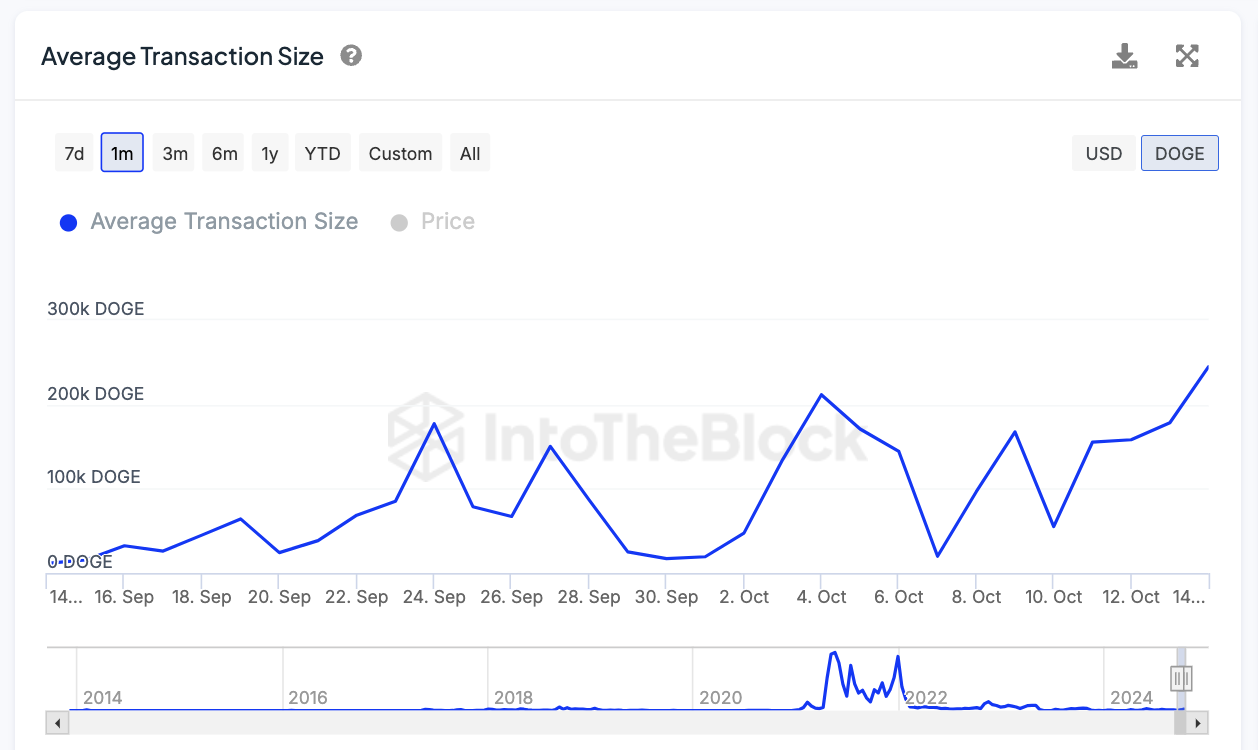Image resolution: width=1258 pixels, height=750 pixels.
Task: Show year-to-date with YTD
Action: pyautogui.click(x=322, y=154)
